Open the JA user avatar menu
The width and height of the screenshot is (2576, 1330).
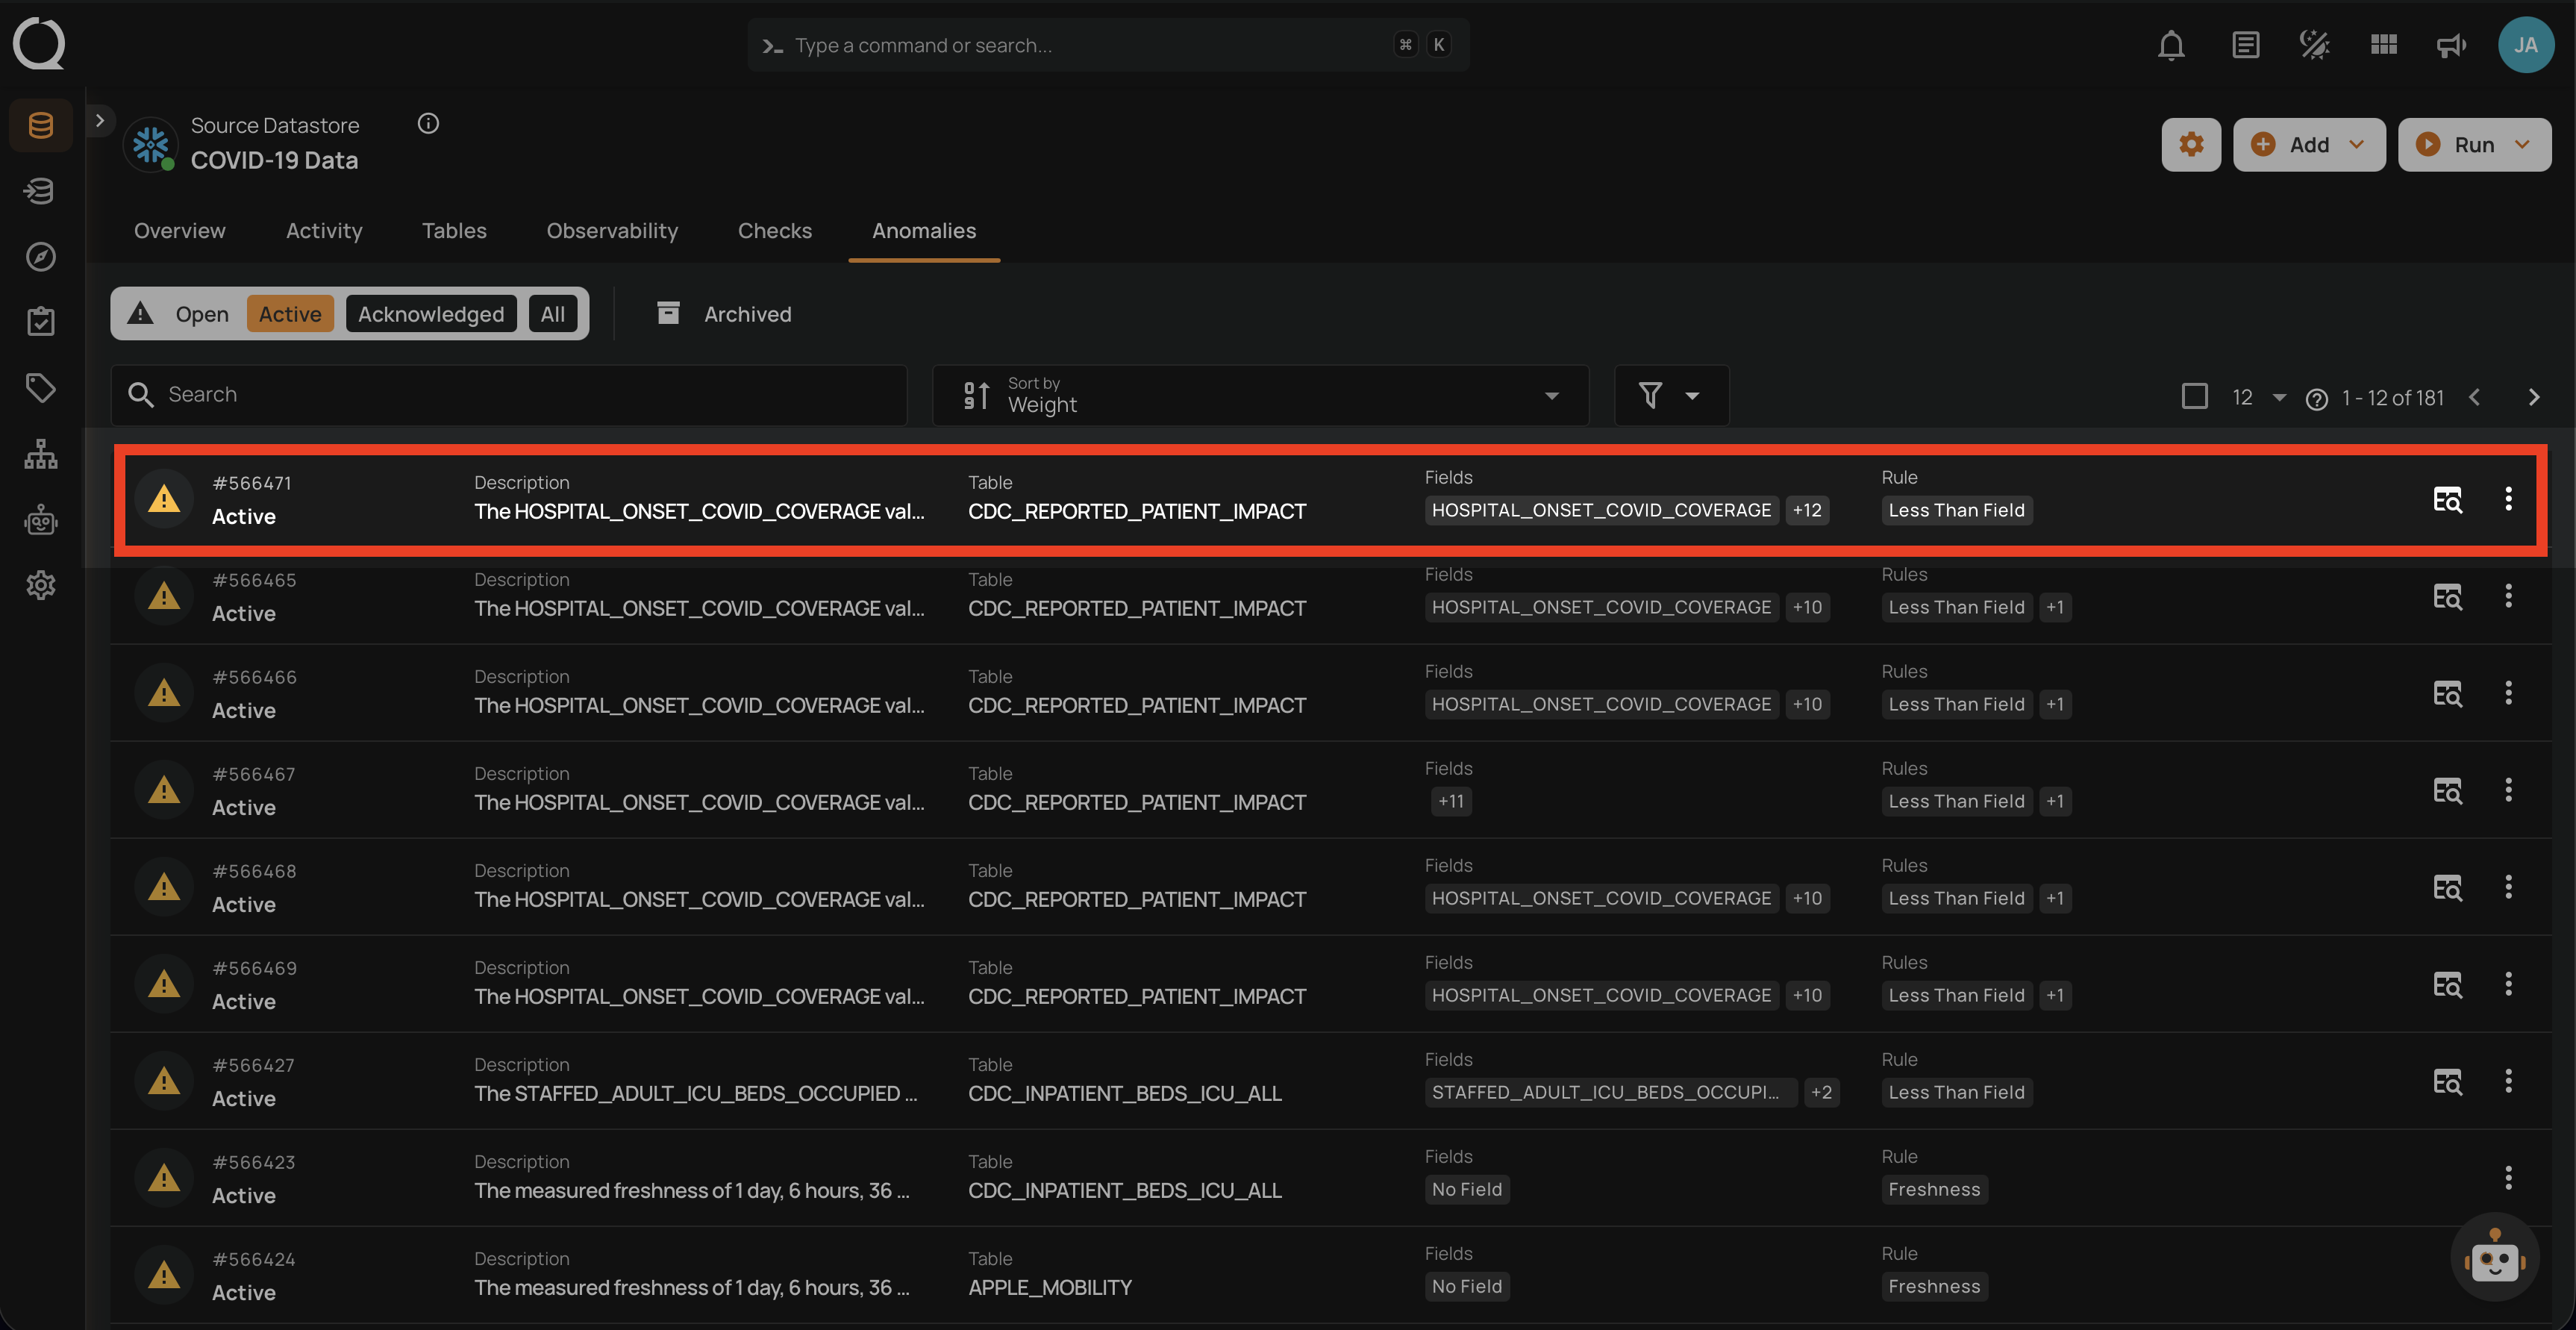(x=2525, y=45)
